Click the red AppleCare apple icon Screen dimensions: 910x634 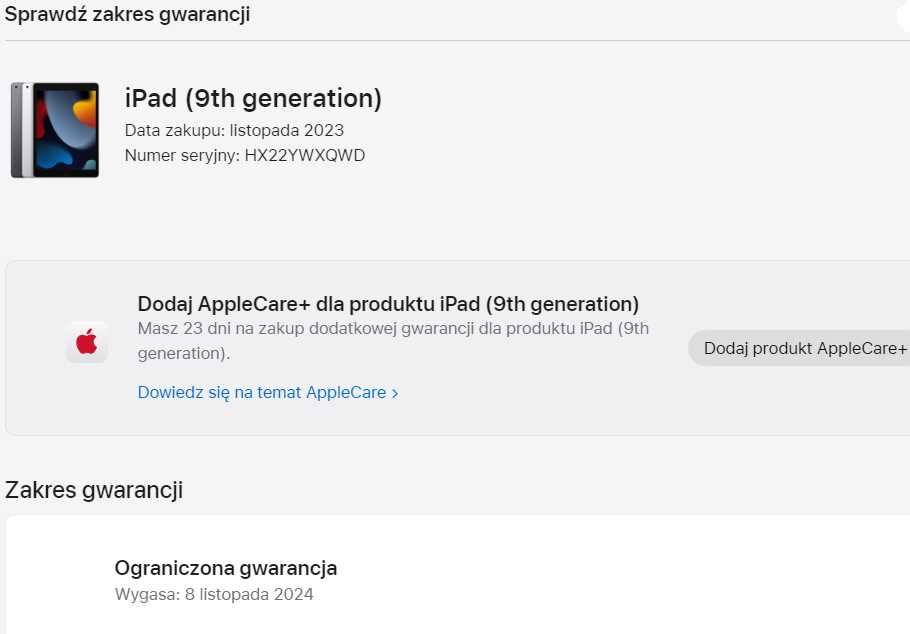(x=86, y=342)
